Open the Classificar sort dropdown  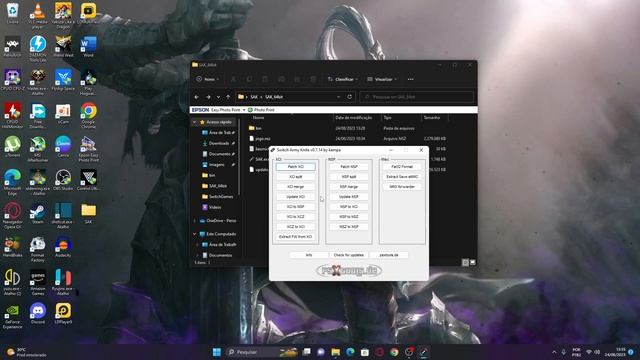[x=342, y=79]
